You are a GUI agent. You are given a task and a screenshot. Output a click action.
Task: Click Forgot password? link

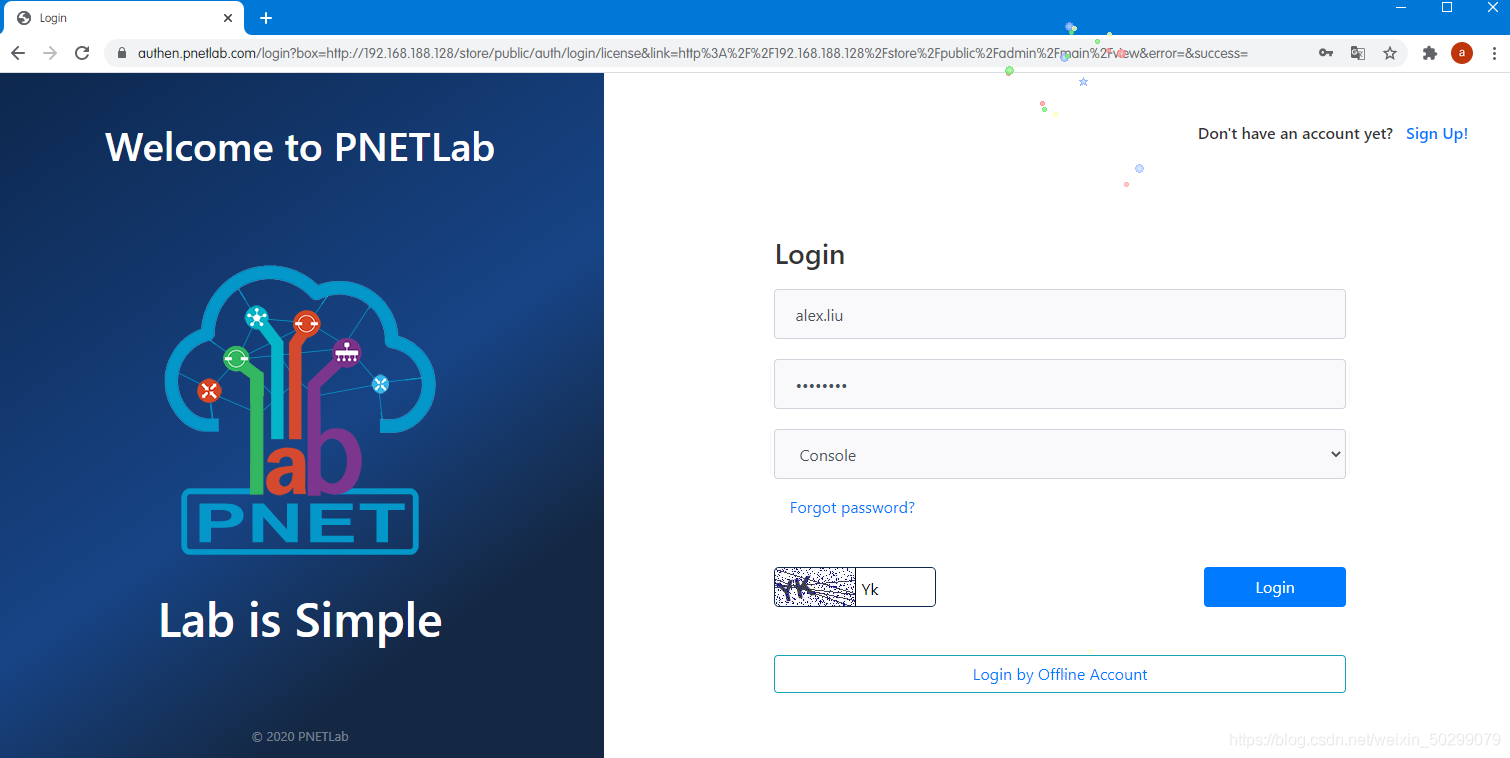[852, 508]
